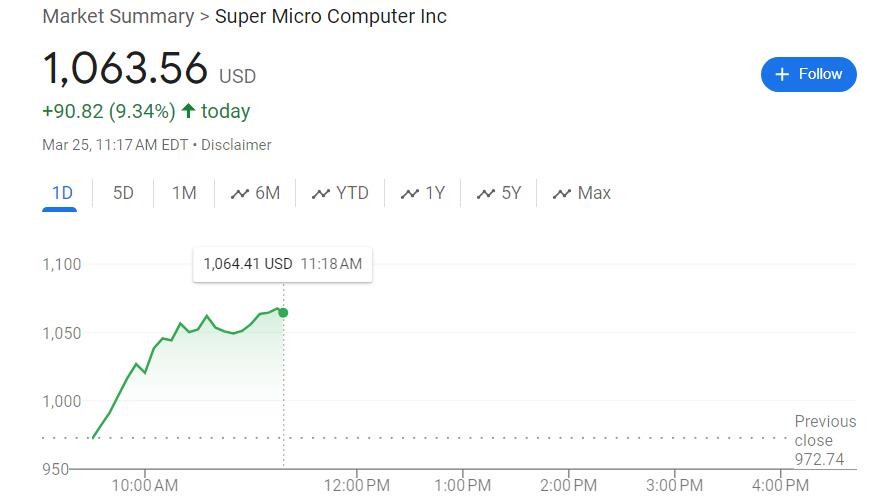
Task: Select the 1D time range tab
Action: tap(62, 193)
